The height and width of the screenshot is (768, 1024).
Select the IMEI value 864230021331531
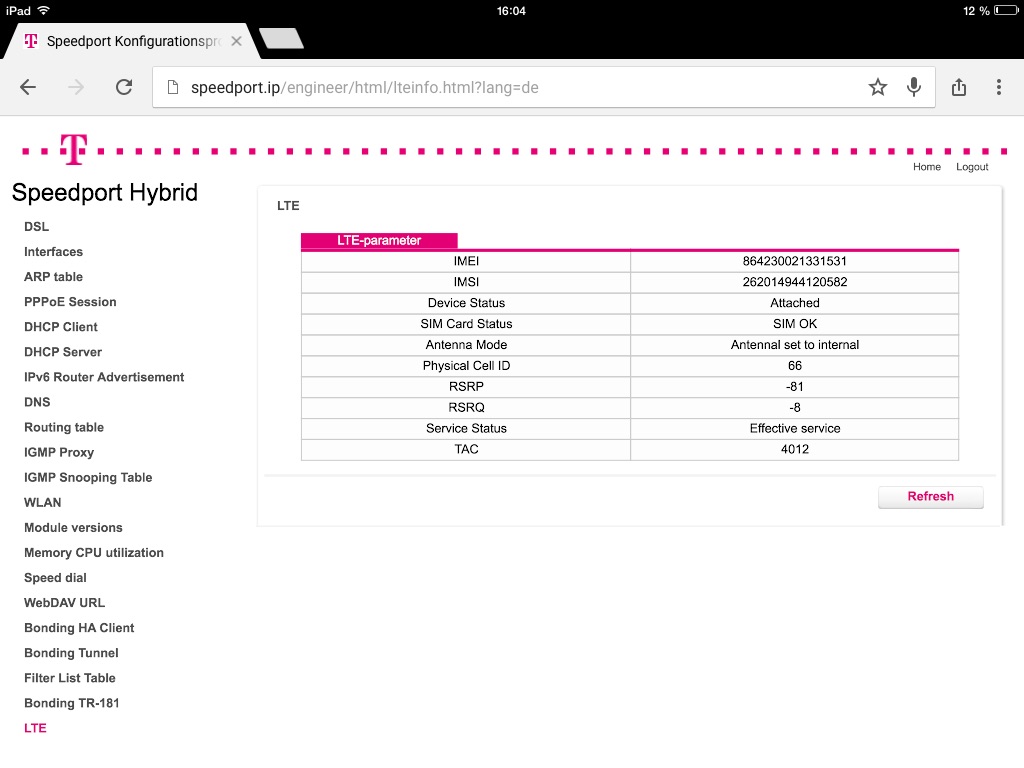coord(795,261)
